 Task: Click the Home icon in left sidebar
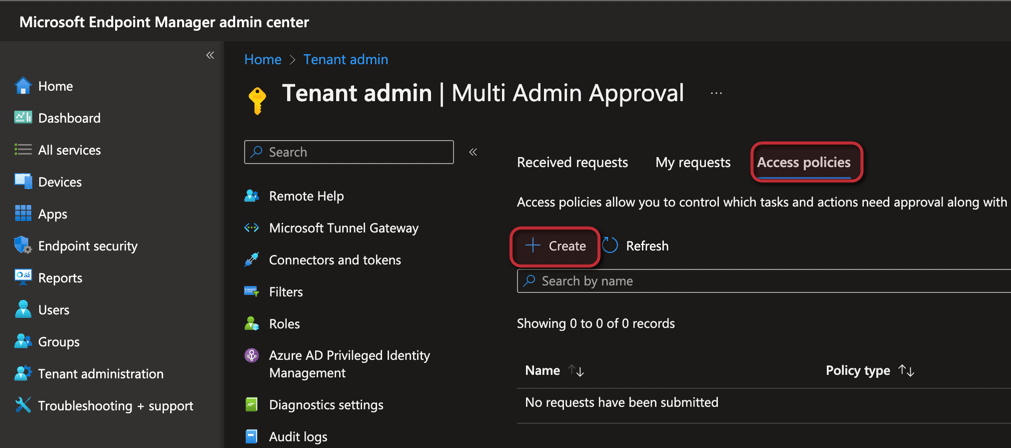click(x=23, y=86)
